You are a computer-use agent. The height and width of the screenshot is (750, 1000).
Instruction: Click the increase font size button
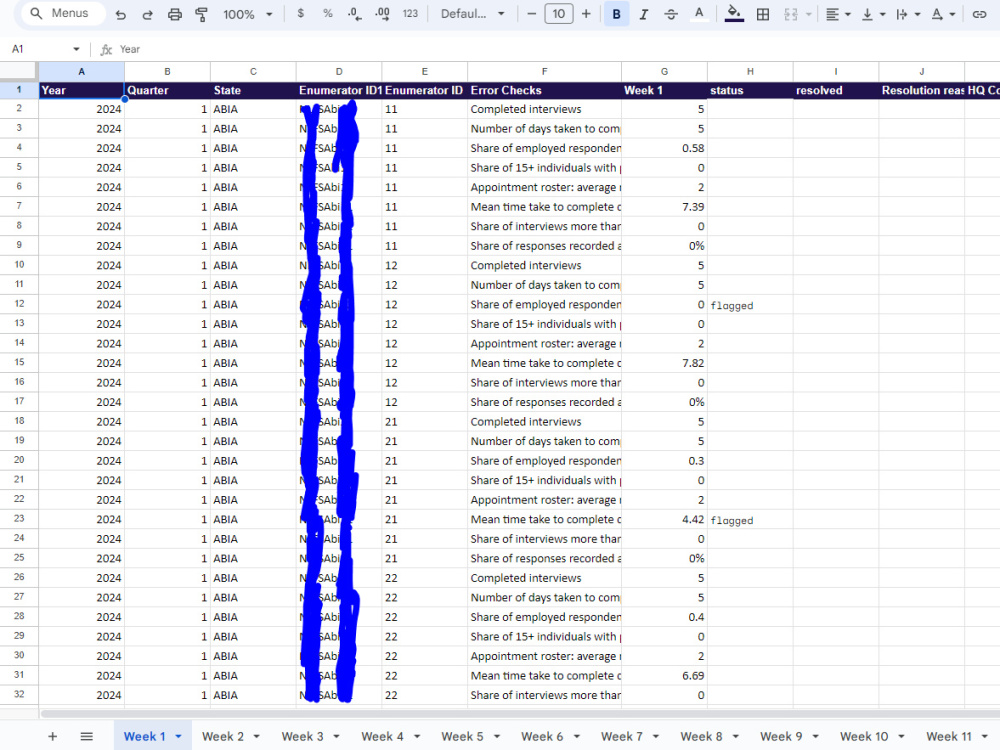[586, 14]
